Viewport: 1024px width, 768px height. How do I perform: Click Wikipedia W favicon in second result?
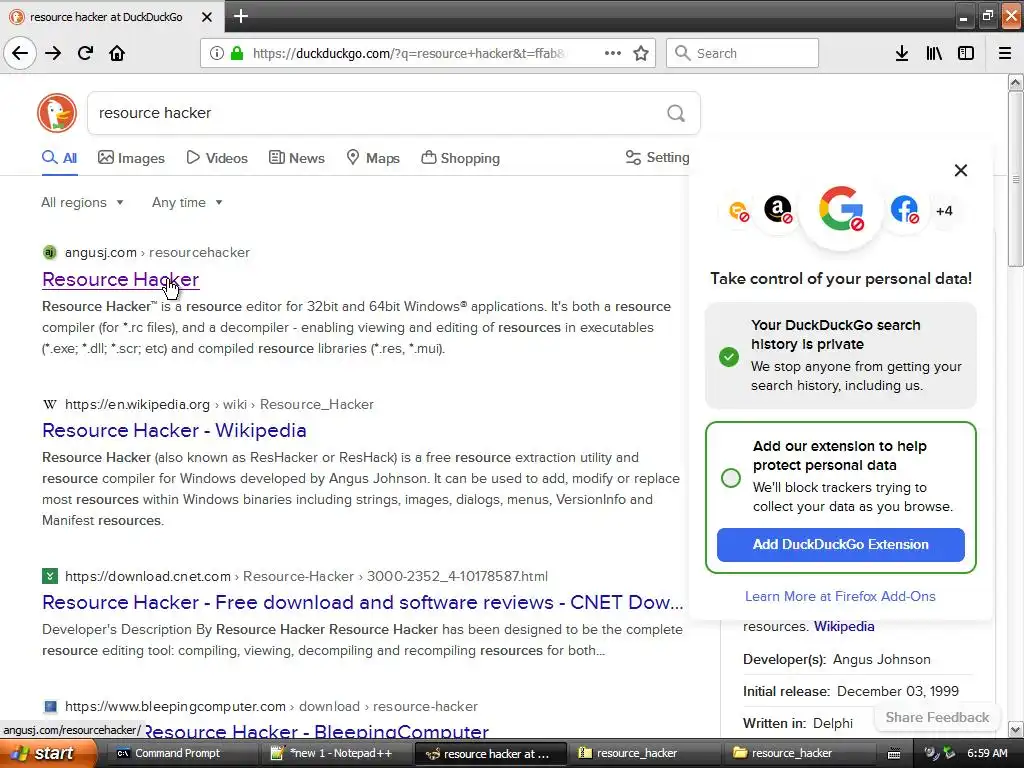50,404
